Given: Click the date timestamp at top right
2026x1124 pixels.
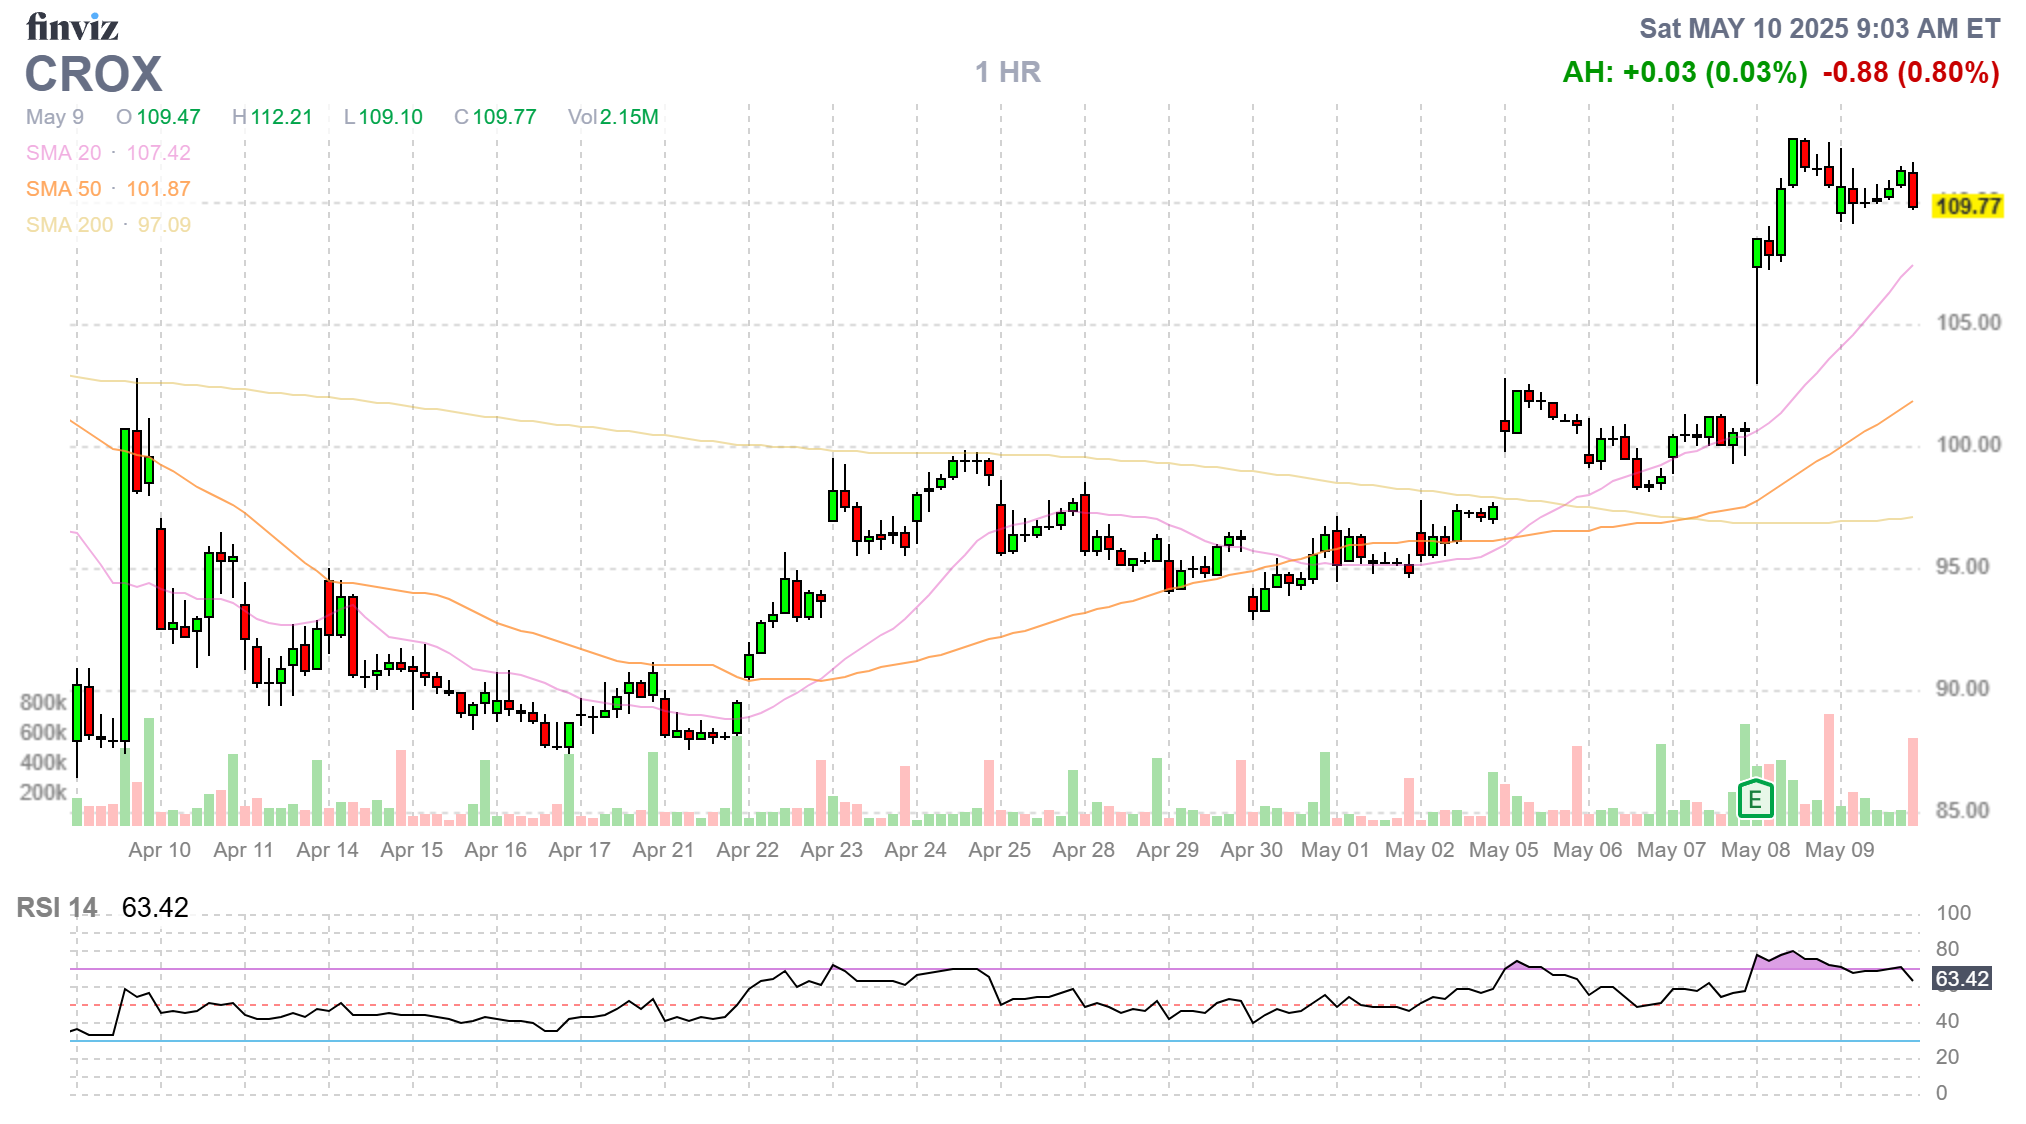Looking at the screenshot, I should [x=1819, y=28].
